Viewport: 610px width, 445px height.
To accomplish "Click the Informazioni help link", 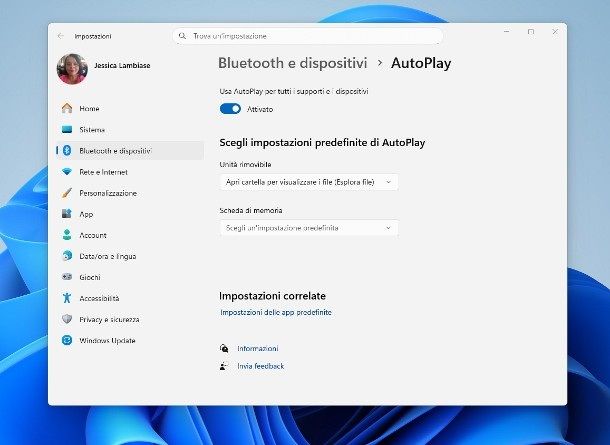I will tap(257, 348).
